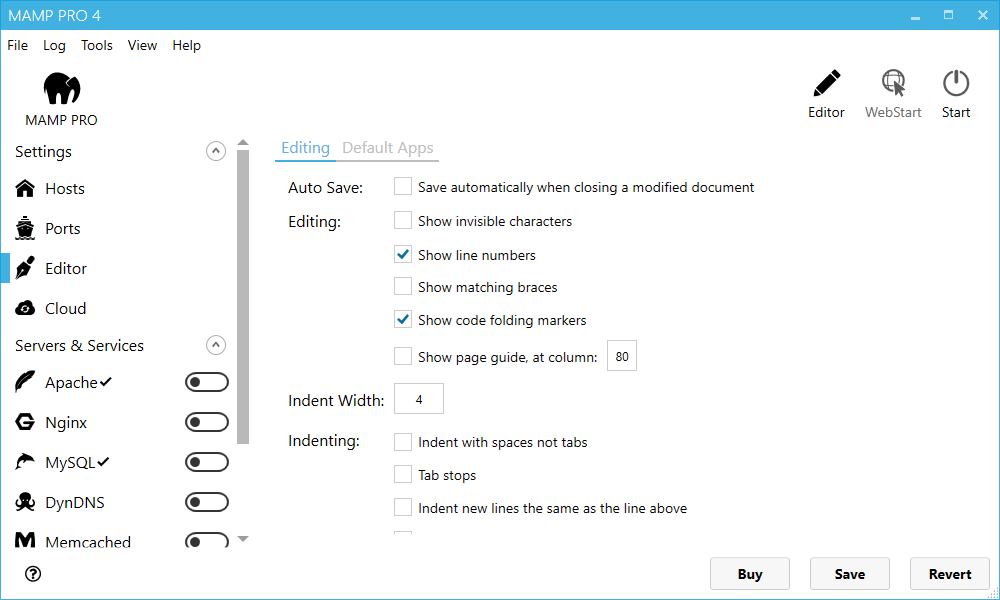Toggle the Memcached service switch
Viewport: 1000px width, 600px height.
pos(207,541)
